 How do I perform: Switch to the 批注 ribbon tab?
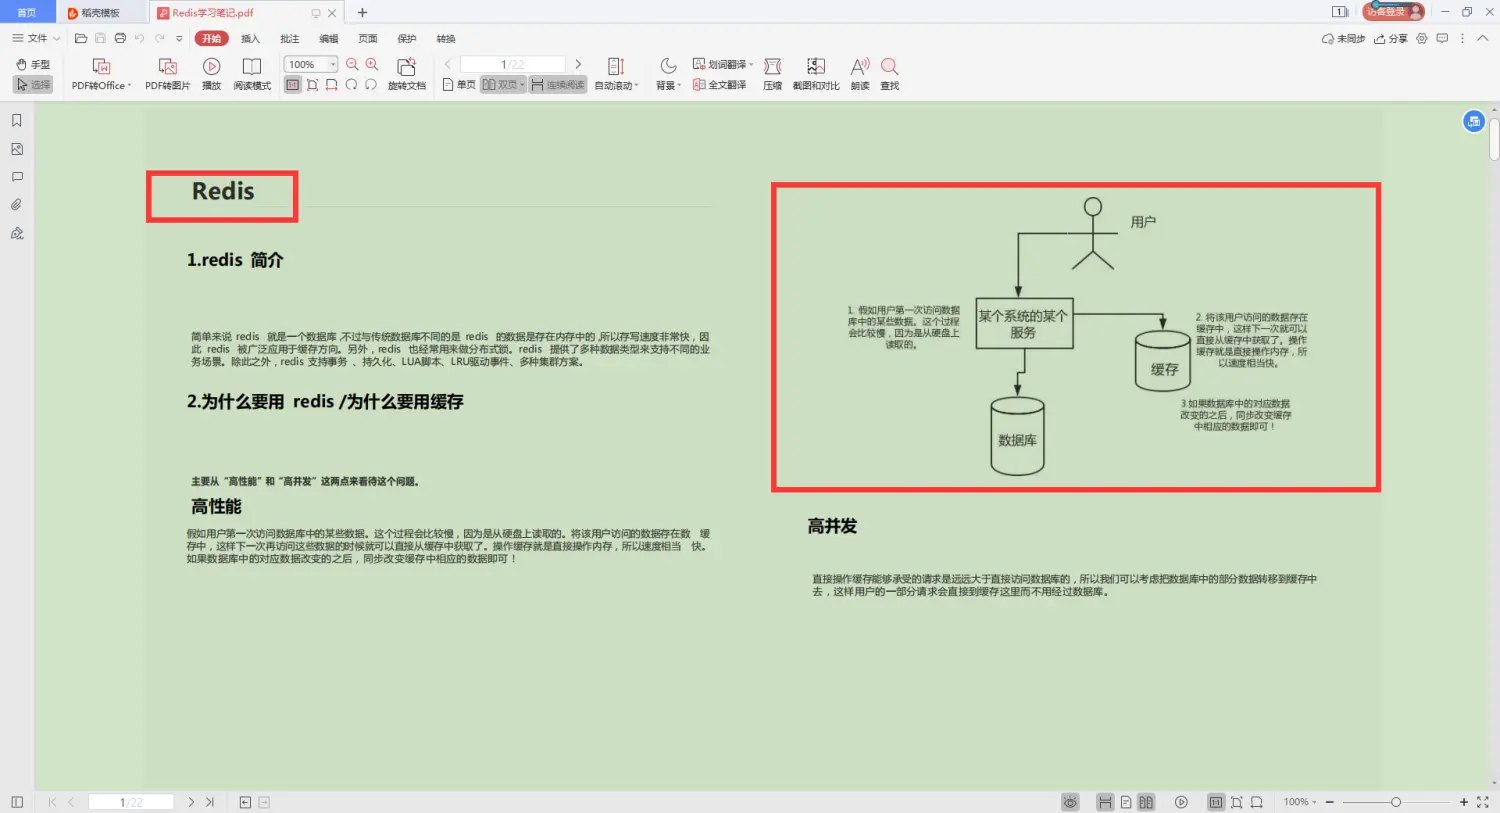[x=289, y=38]
